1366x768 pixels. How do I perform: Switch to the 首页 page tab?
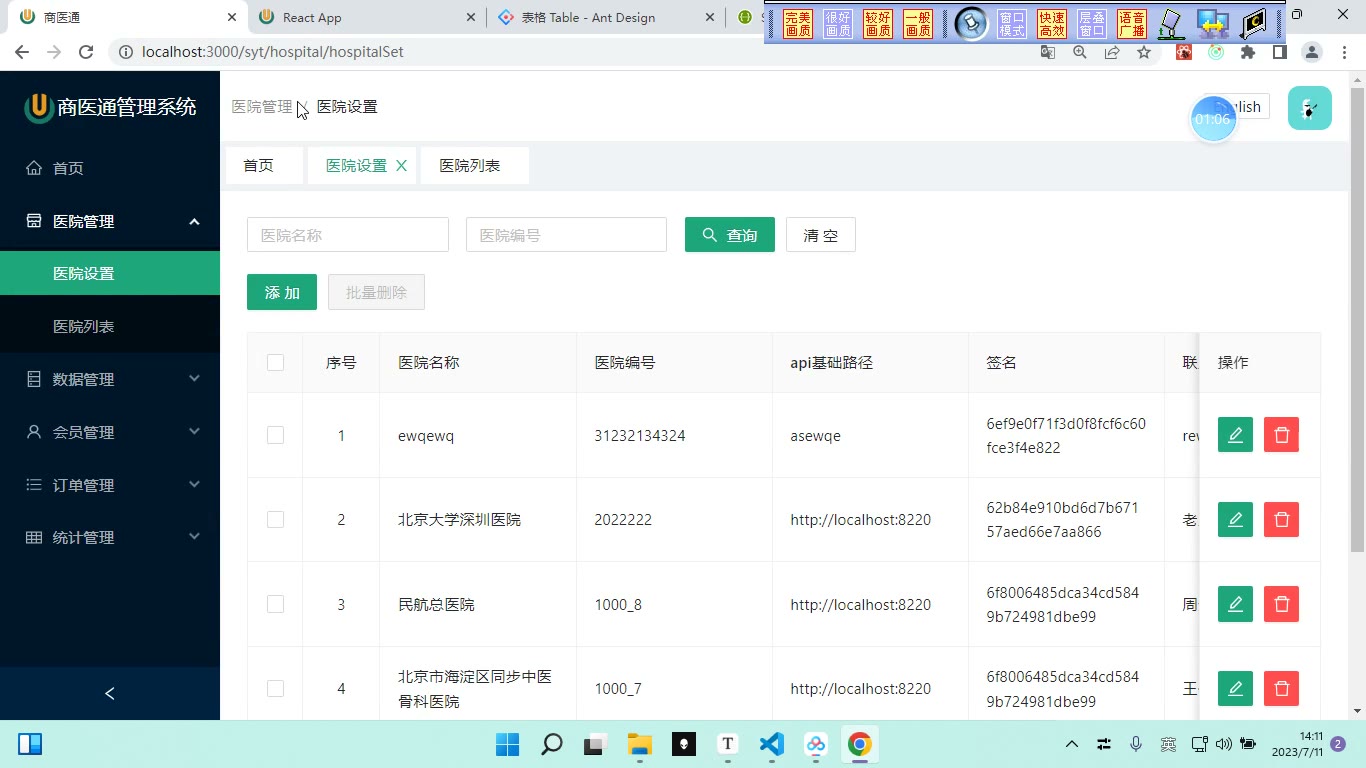pyautogui.click(x=264, y=166)
